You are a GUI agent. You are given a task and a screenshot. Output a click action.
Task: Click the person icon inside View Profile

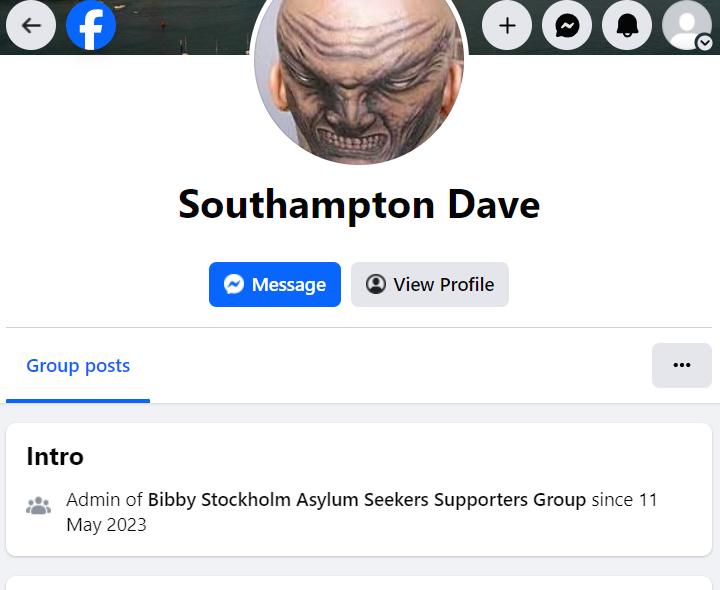376,284
